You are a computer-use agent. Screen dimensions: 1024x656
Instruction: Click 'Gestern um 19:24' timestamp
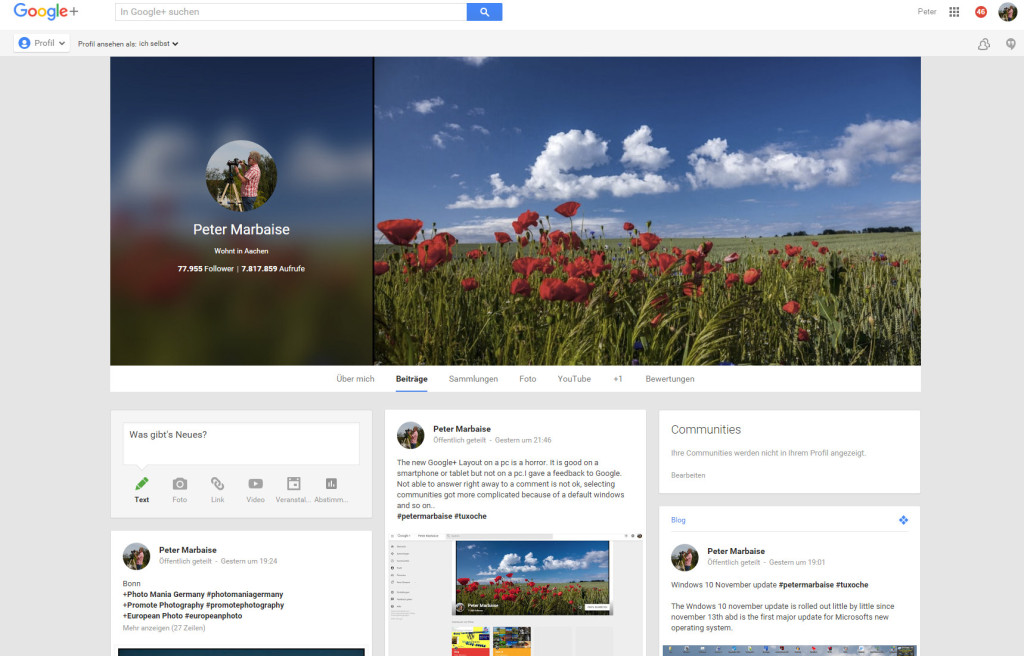click(x=249, y=561)
